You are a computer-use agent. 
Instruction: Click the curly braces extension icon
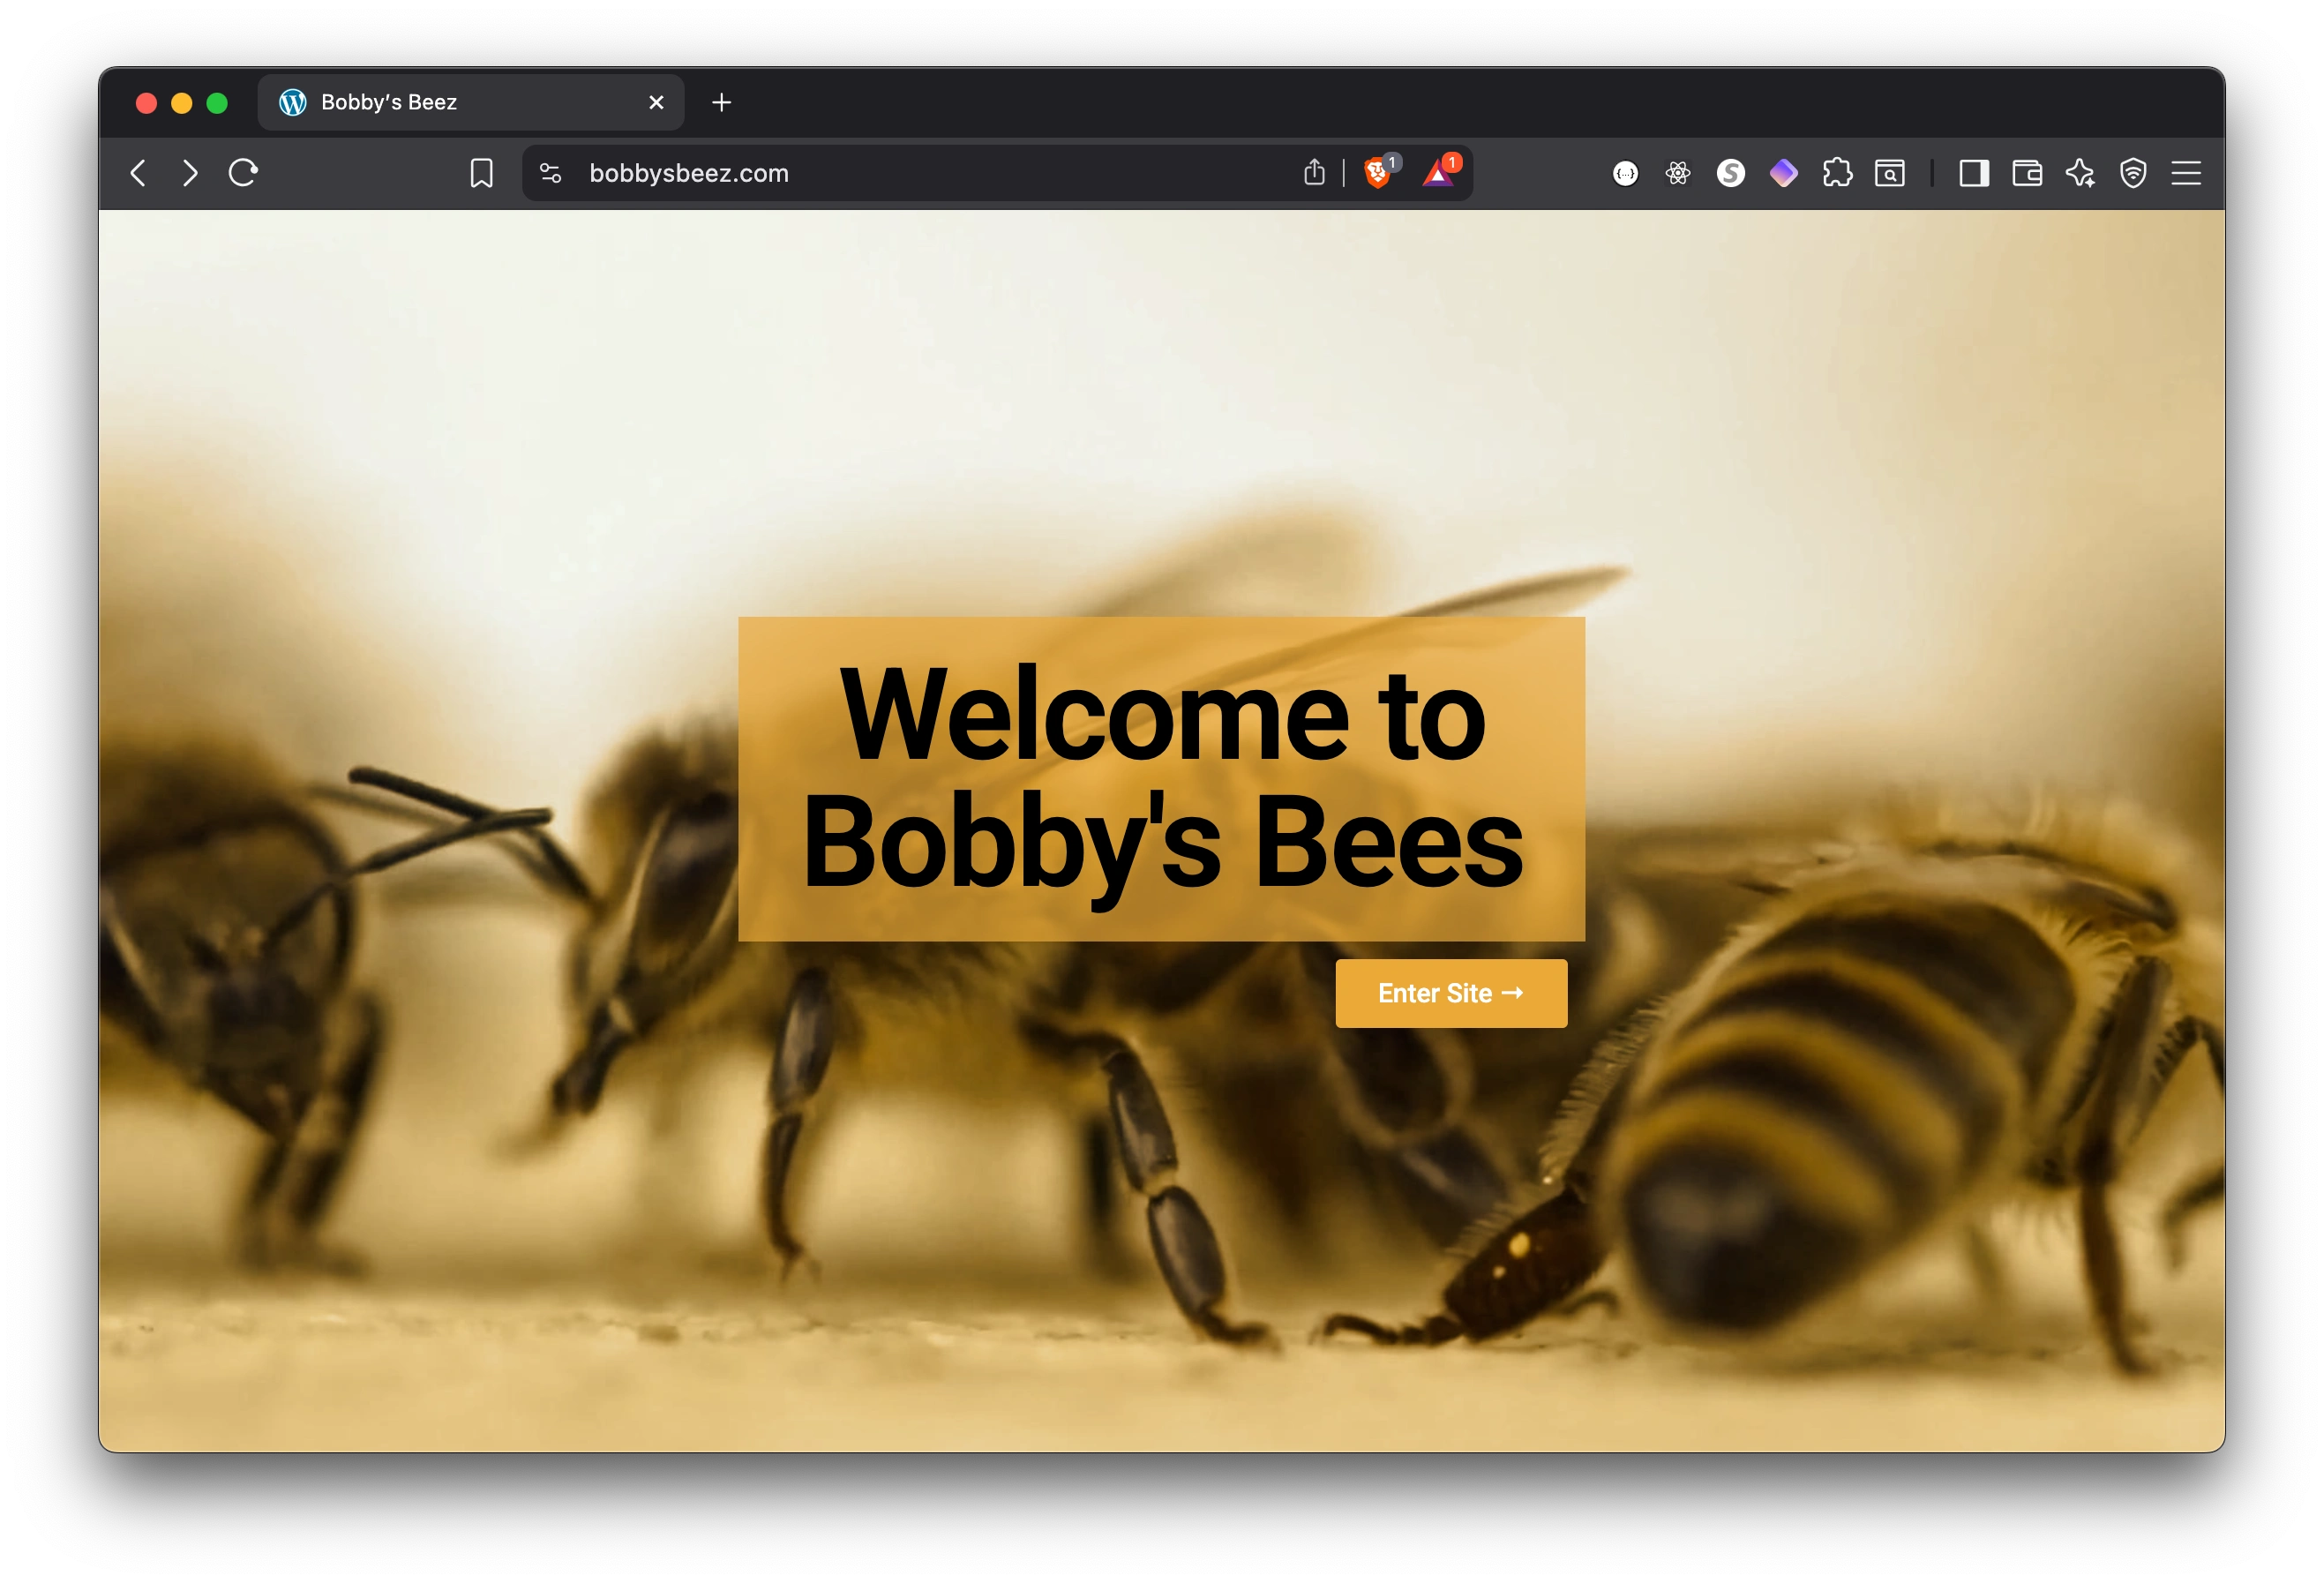[1625, 174]
